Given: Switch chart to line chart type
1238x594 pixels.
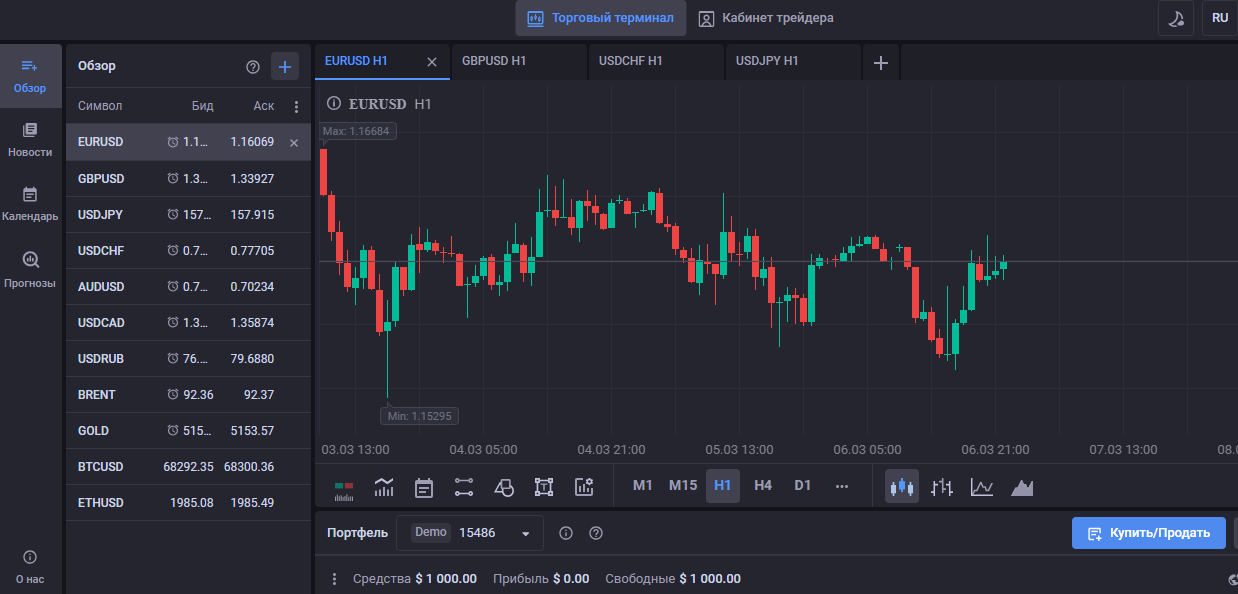Looking at the screenshot, I should click(982, 487).
